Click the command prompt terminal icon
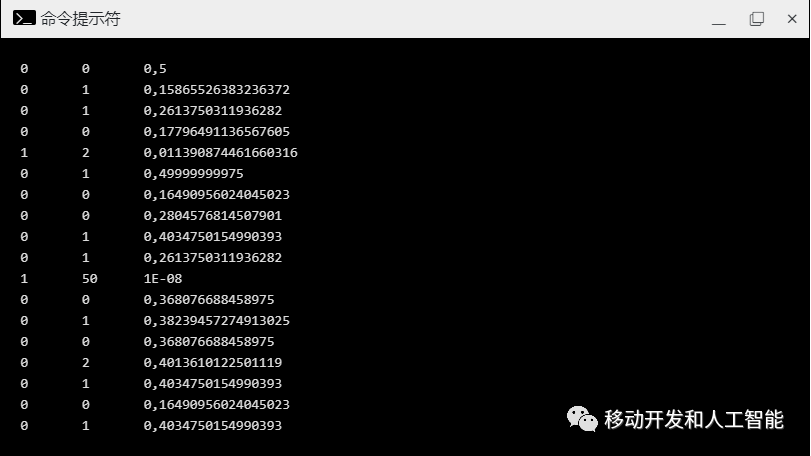Viewport: 811px width, 456px height. (24, 19)
